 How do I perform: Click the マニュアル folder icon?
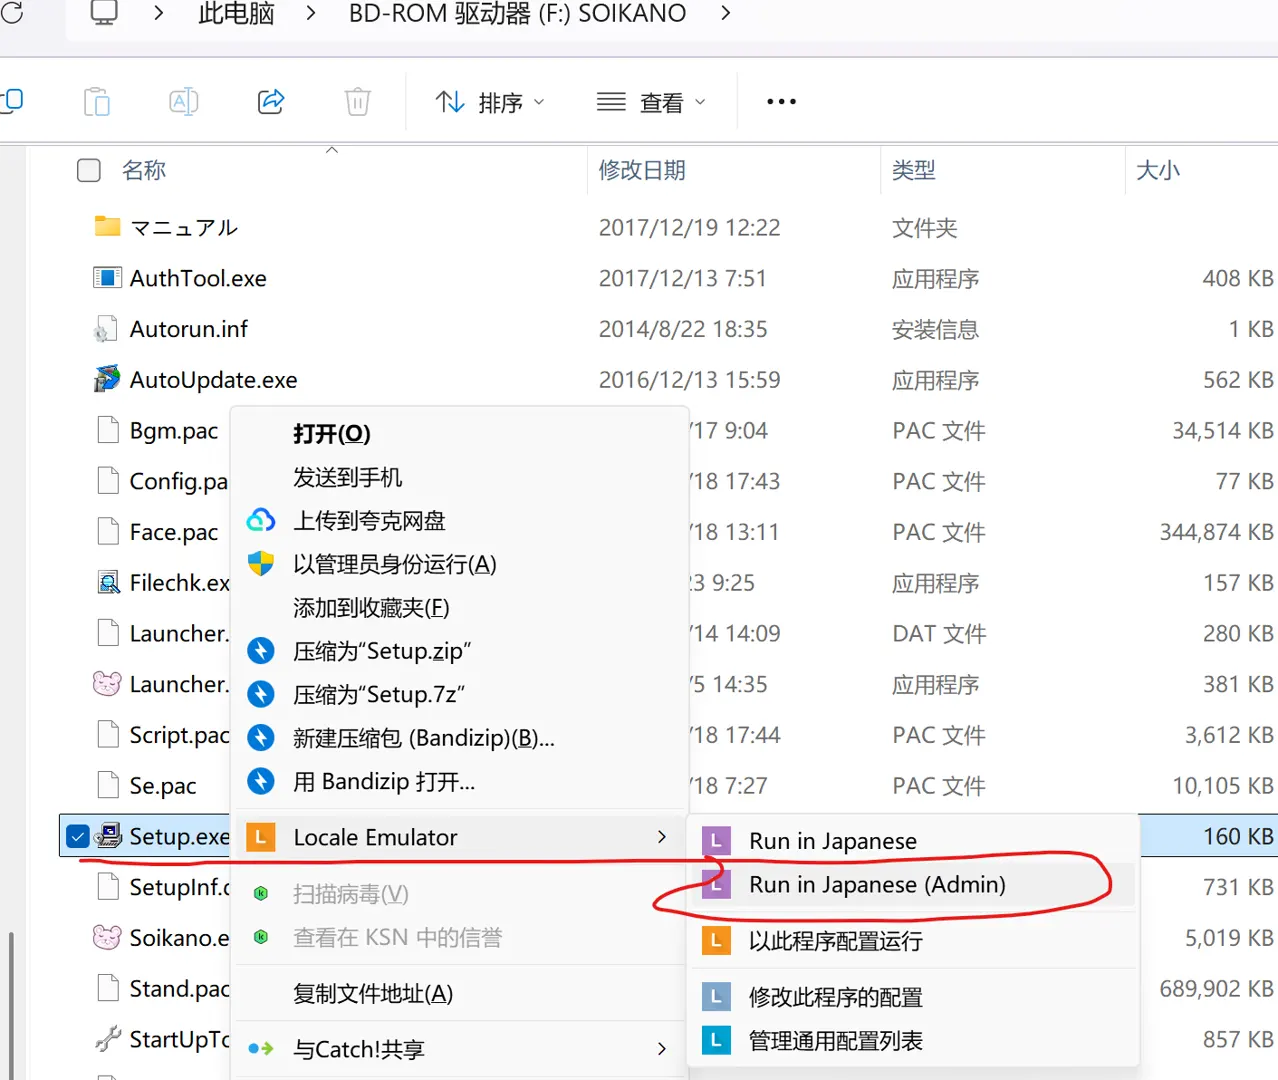(x=107, y=226)
